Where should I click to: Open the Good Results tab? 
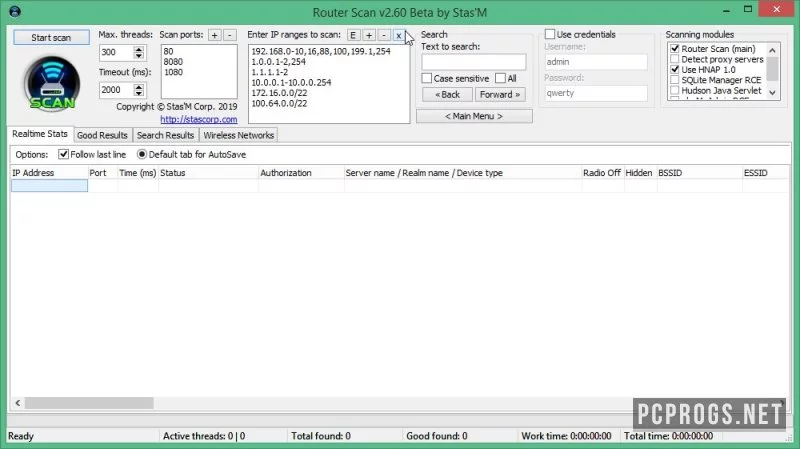pyautogui.click(x=102, y=135)
